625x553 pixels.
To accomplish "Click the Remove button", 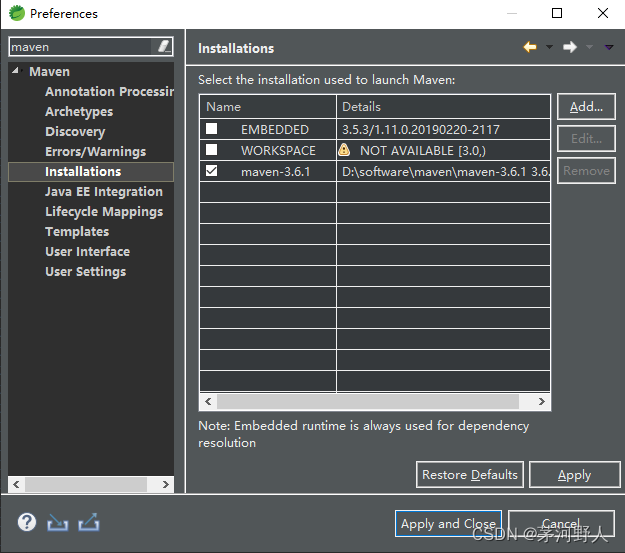I will click(x=586, y=171).
